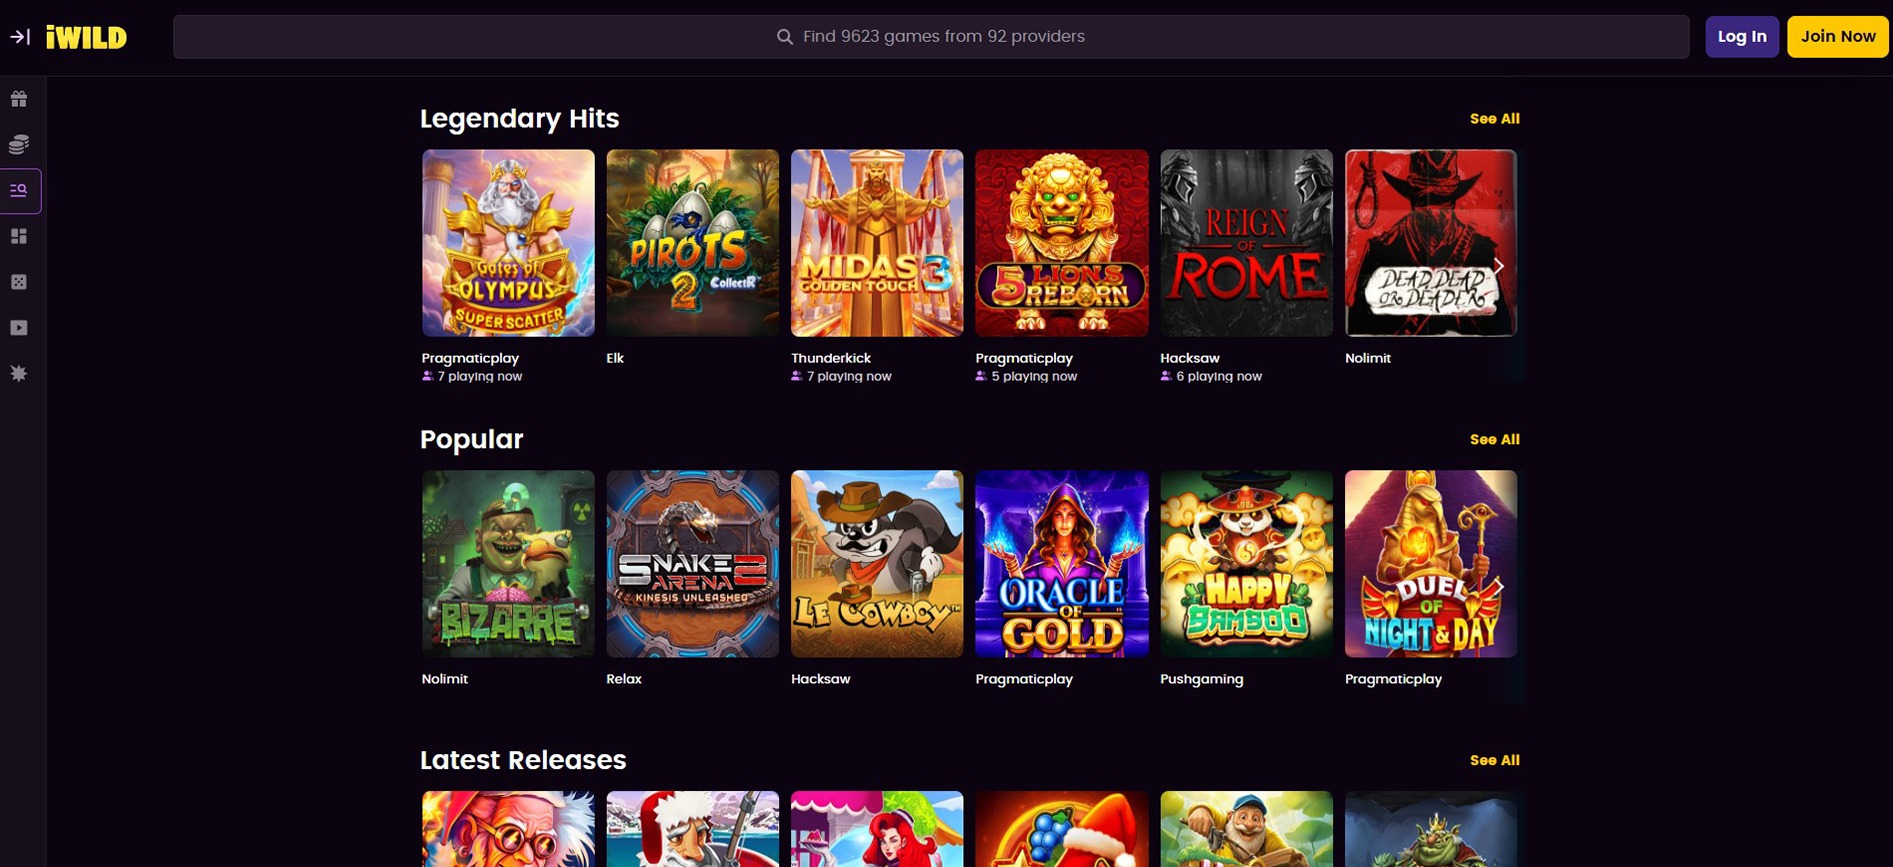This screenshot has height=867, width=1893.
Task: Open Snake Arena 2 game
Action: (692, 564)
